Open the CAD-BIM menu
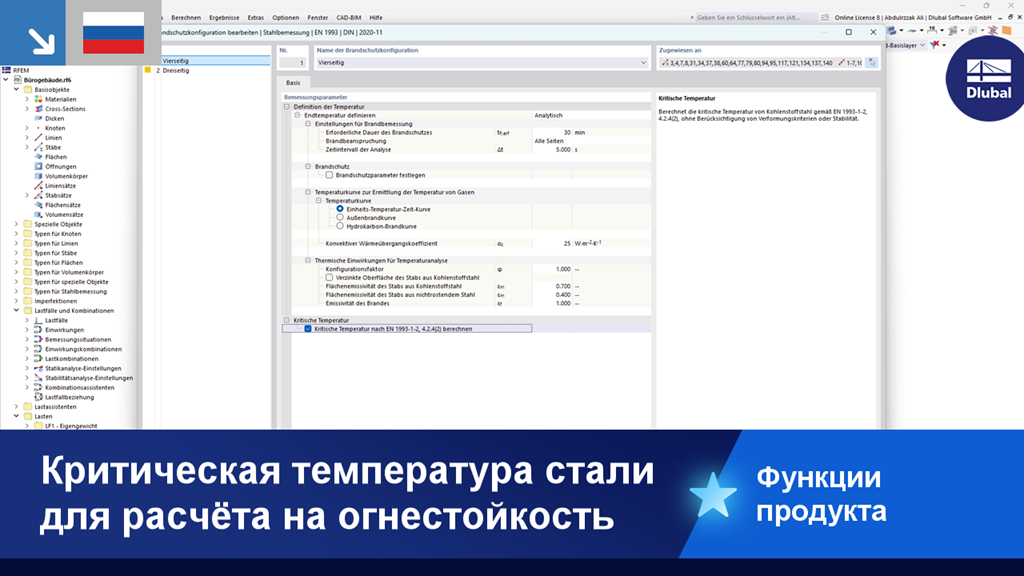 [x=349, y=18]
